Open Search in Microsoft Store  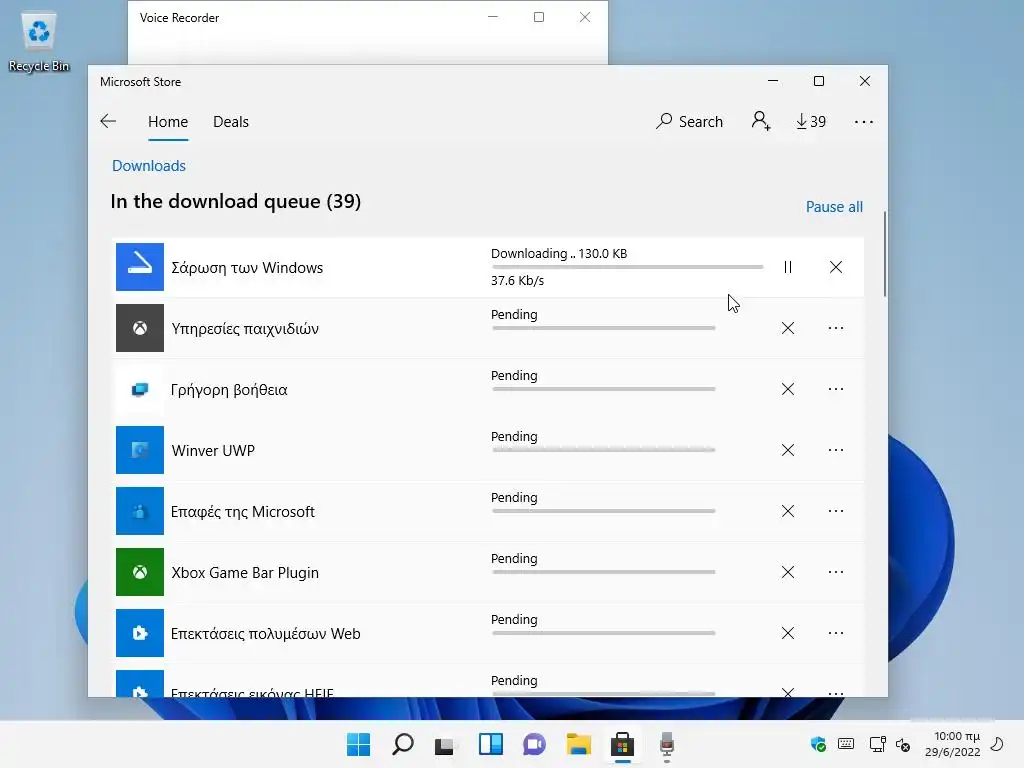pyautogui.click(x=690, y=121)
